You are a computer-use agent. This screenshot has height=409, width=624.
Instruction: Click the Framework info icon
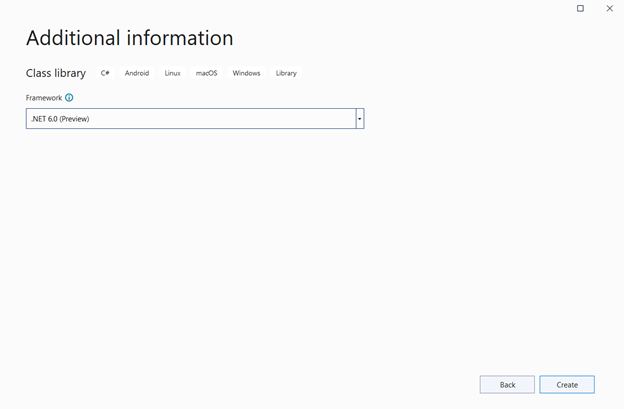coord(69,97)
